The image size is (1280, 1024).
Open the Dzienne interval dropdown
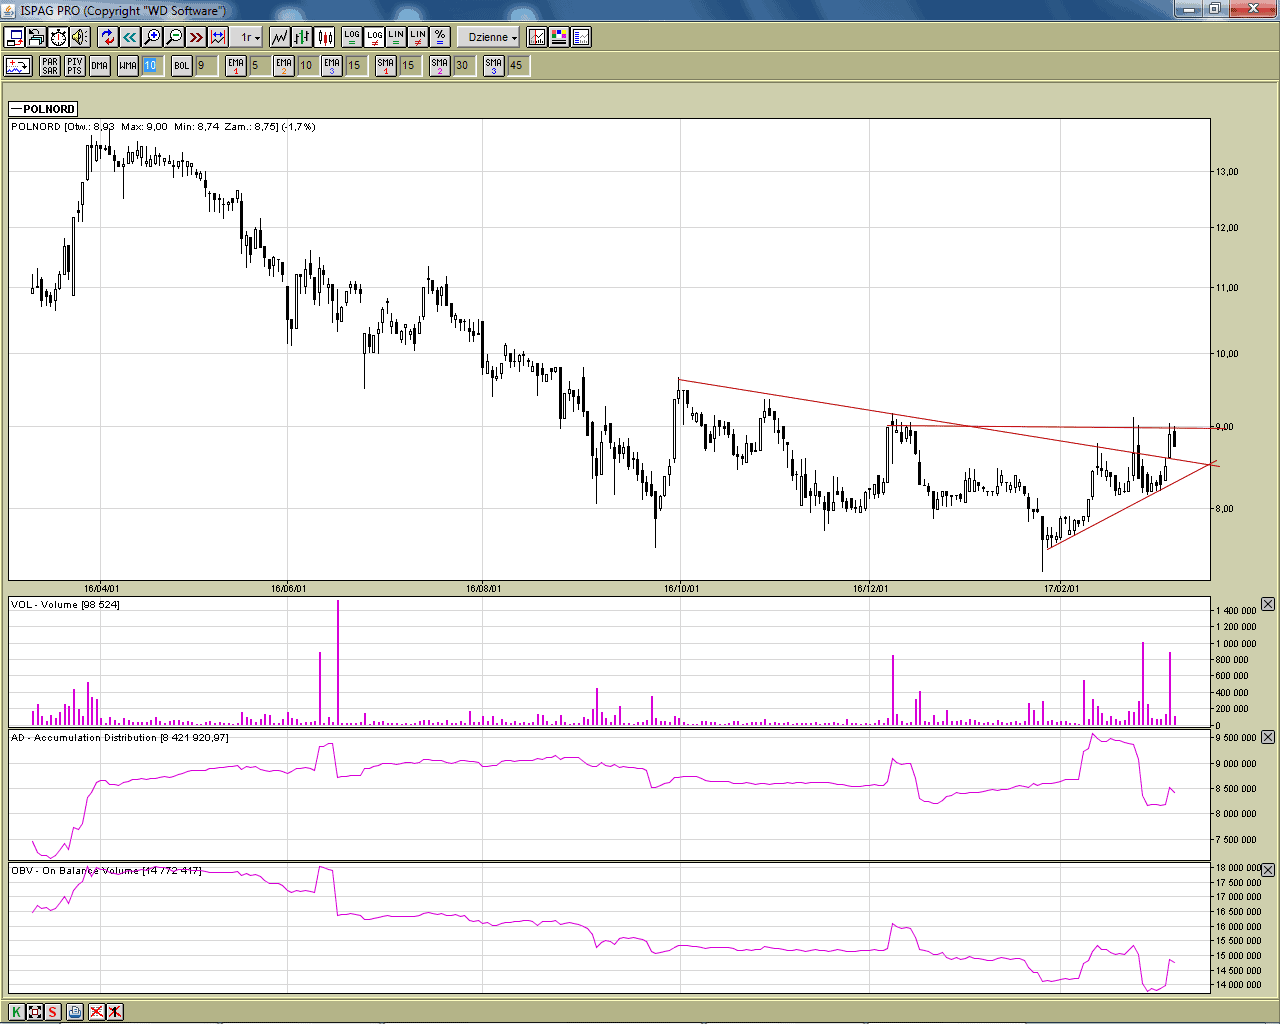[492, 37]
